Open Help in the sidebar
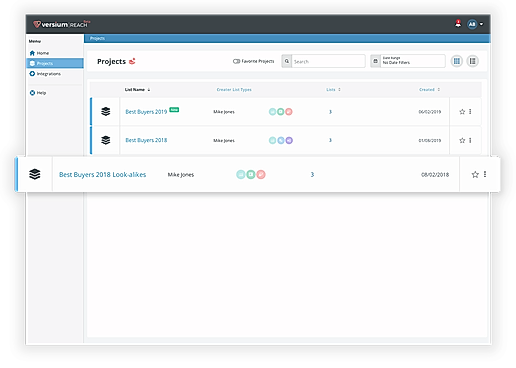This screenshot has width=516, height=368. 38,93
